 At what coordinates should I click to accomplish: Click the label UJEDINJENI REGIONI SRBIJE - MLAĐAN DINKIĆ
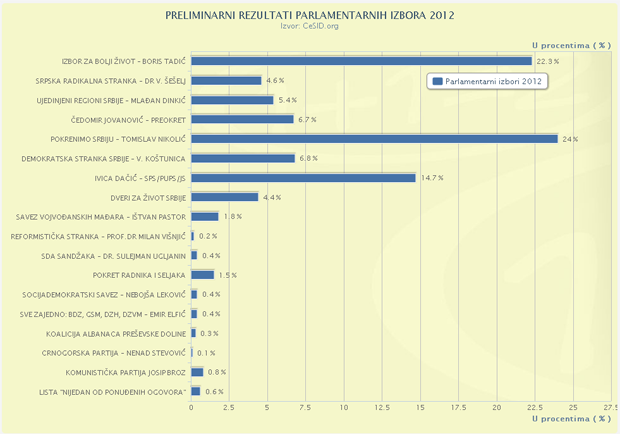(111, 100)
